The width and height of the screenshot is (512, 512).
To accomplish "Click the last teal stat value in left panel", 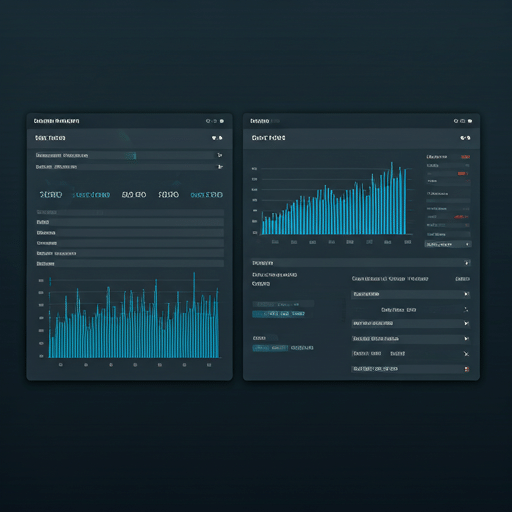I will [206, 195].
